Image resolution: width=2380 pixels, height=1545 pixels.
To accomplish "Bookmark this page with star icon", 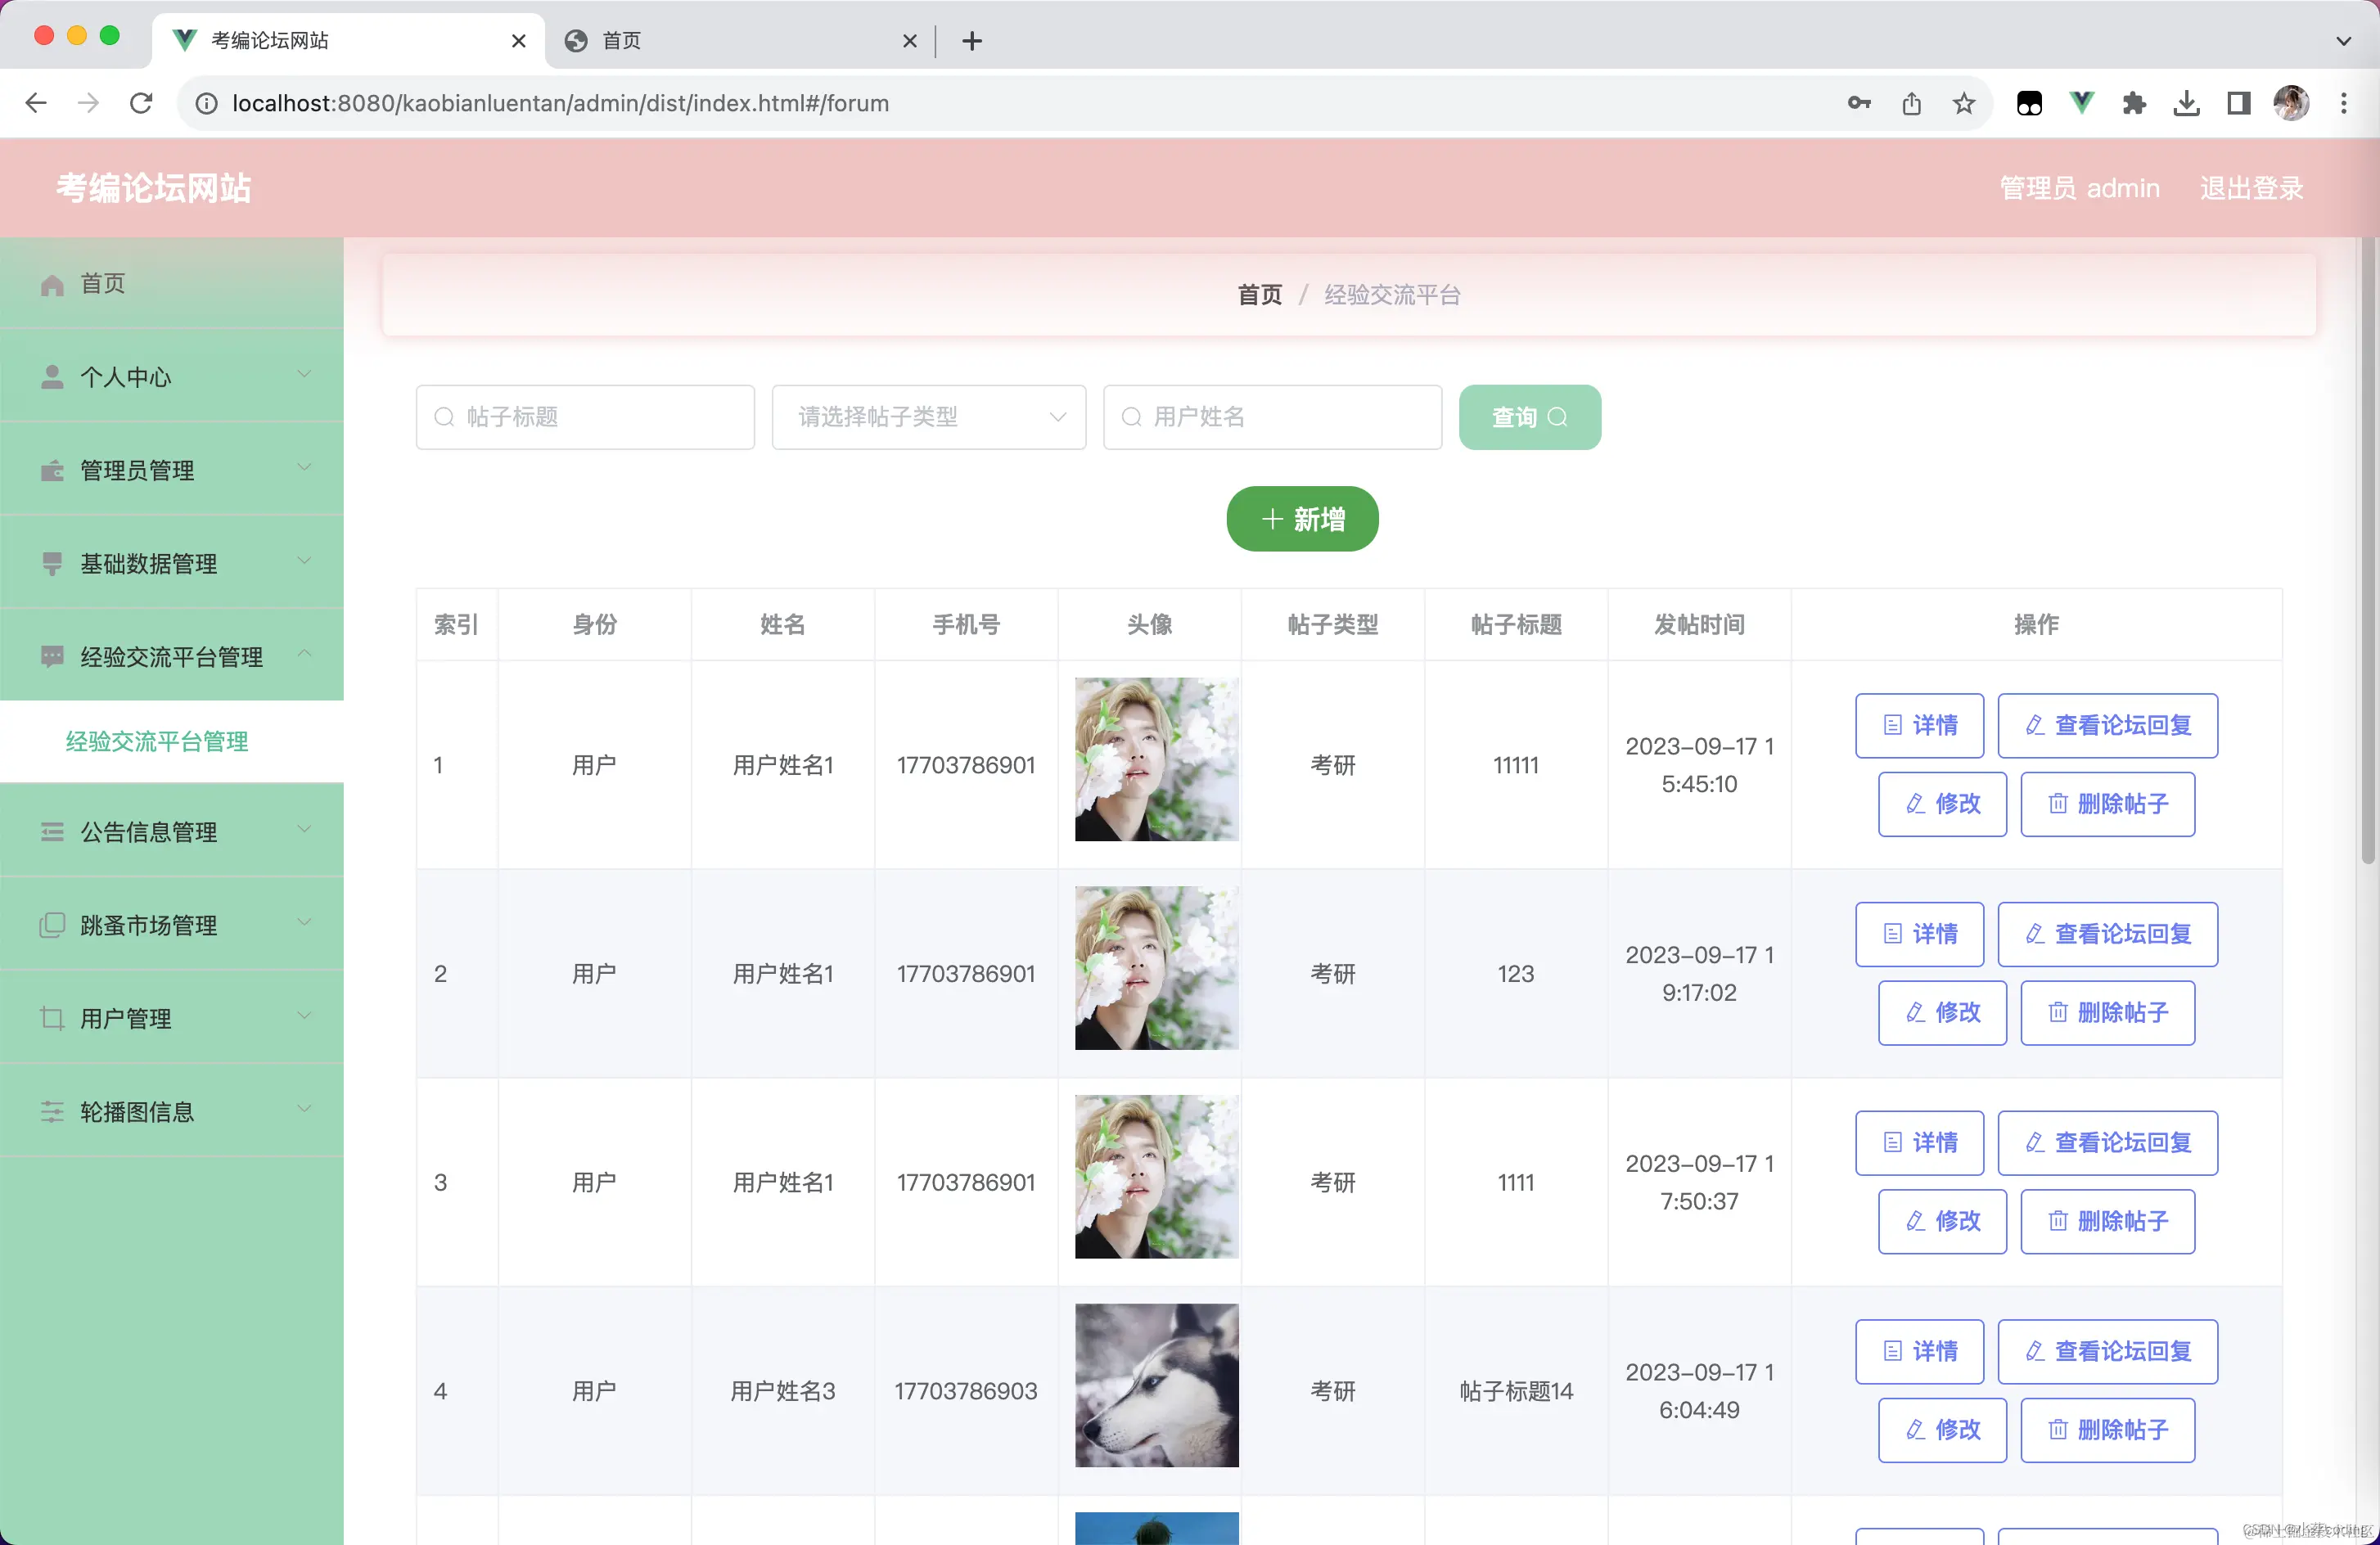I will pyautogui.click(x=1964, y=103).
